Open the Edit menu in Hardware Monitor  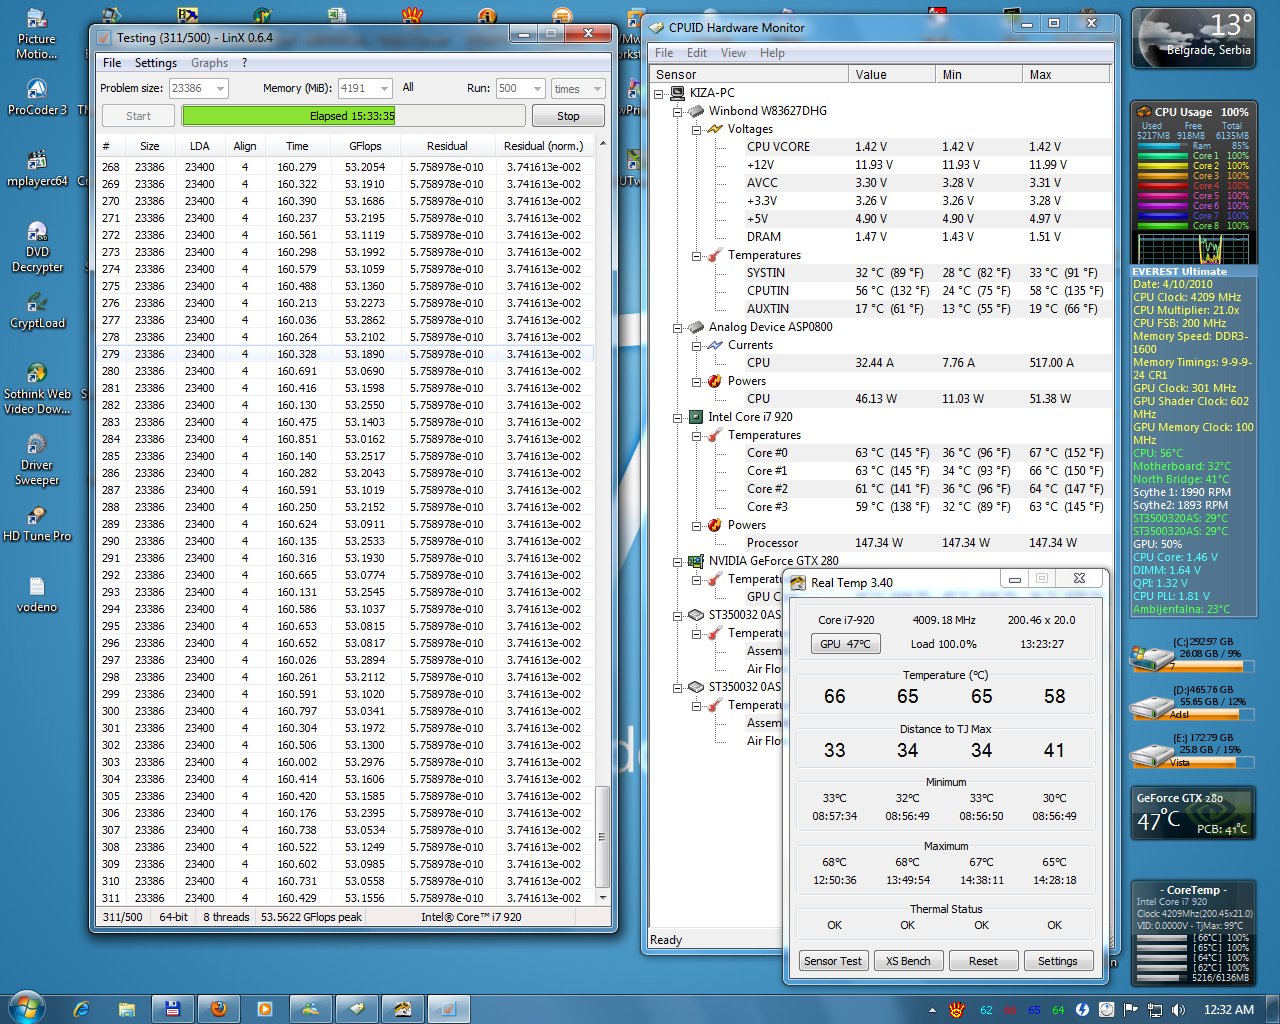tap(697, 53)
